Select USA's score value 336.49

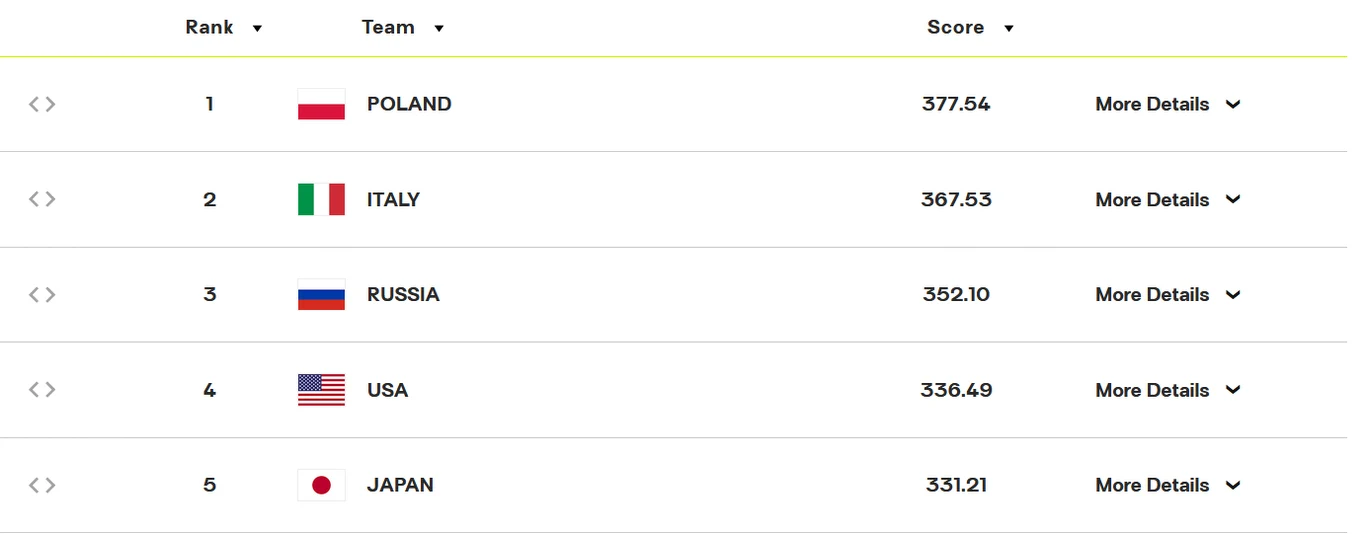[956, 390]
